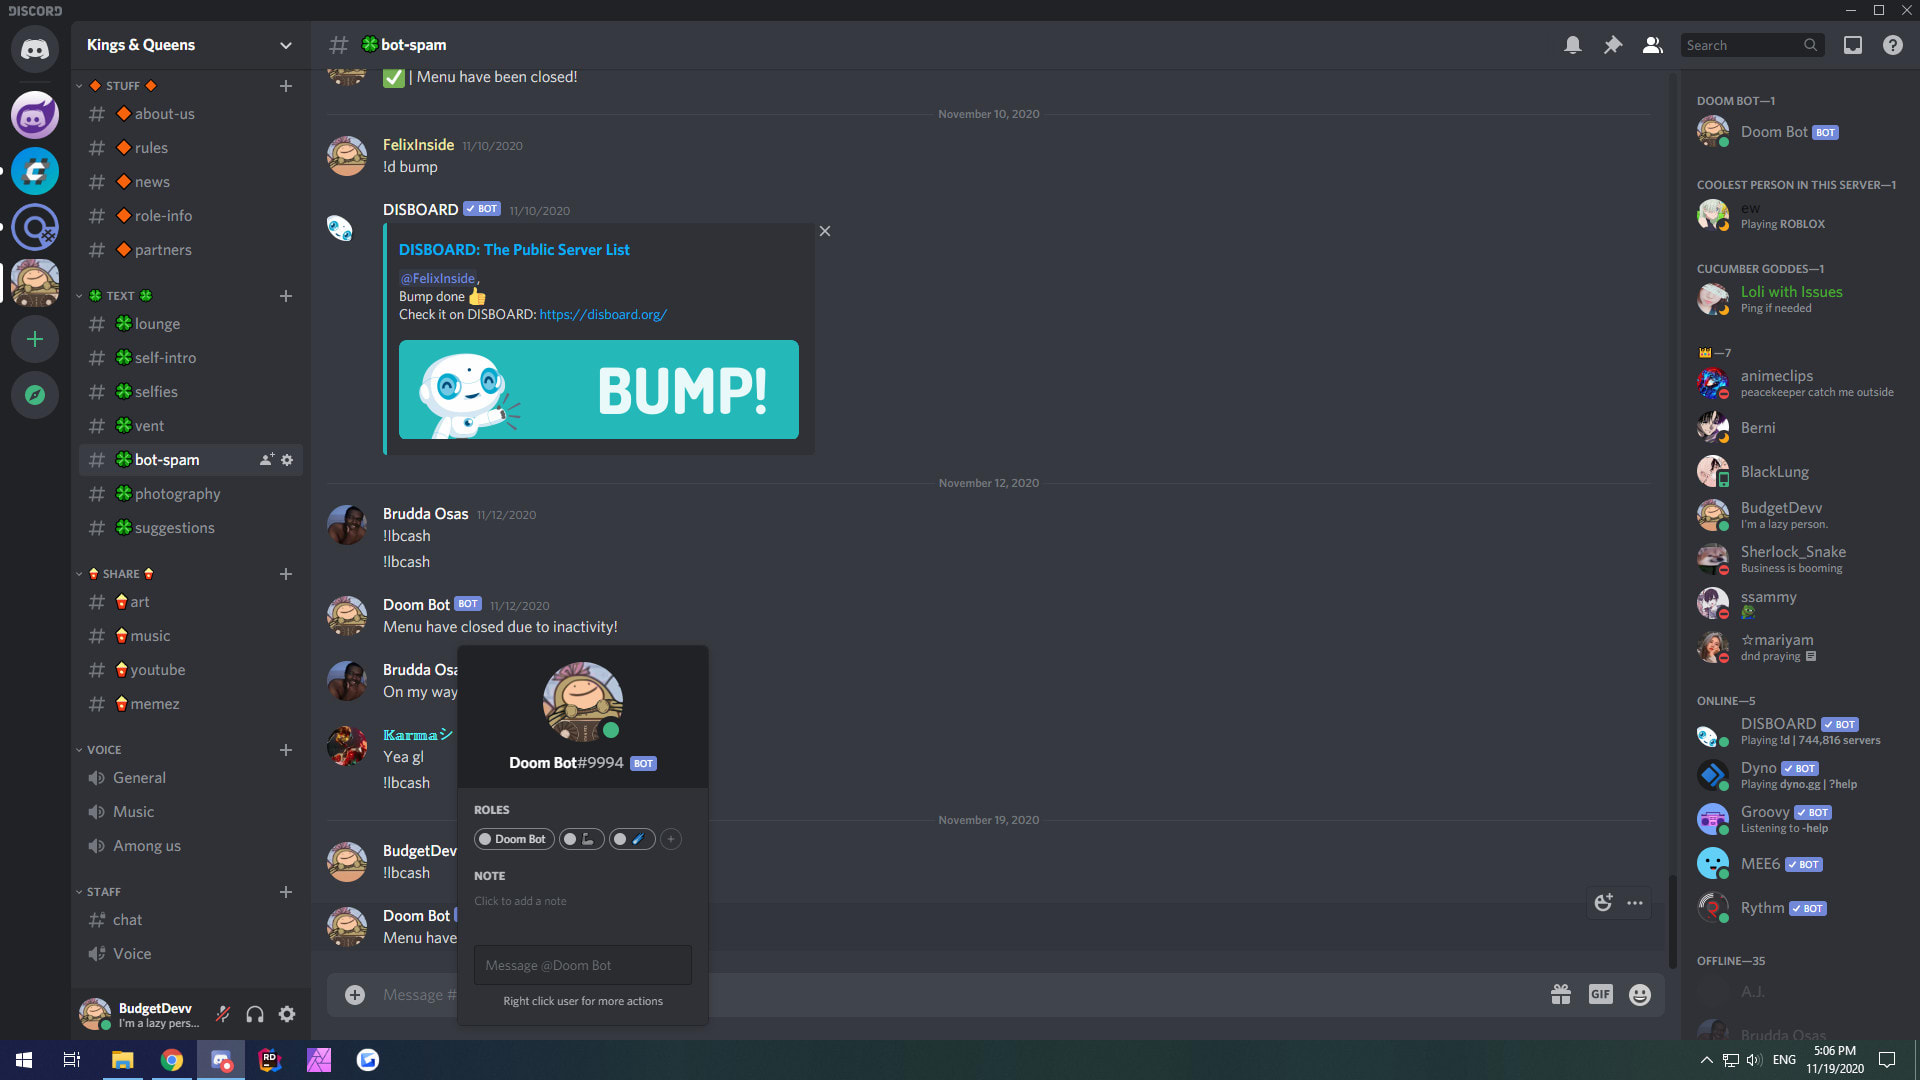Open the More options menu on the hovered message

pyautogui.click(x=1635, y=902)
